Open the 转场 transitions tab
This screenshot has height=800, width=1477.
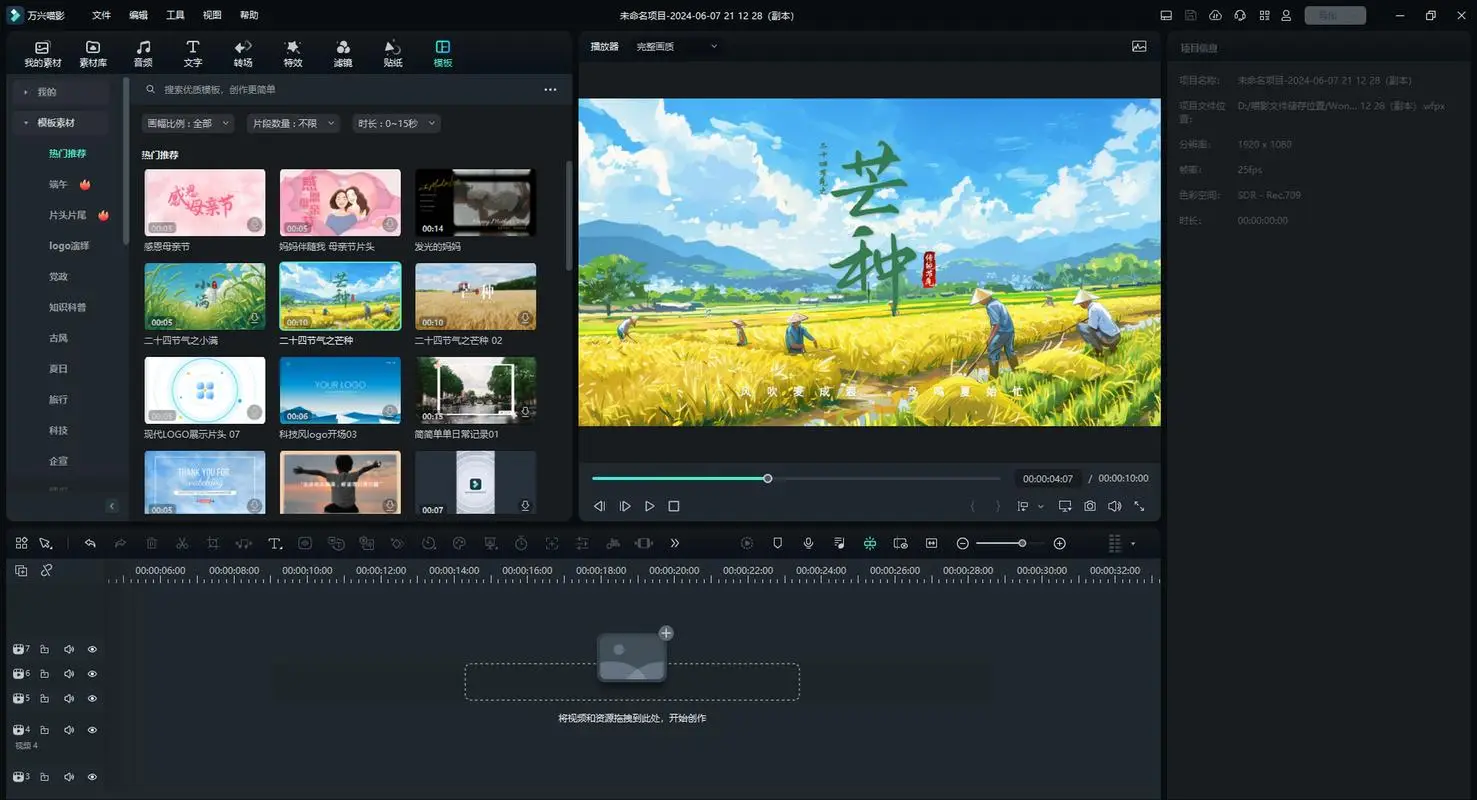[243, 54]
